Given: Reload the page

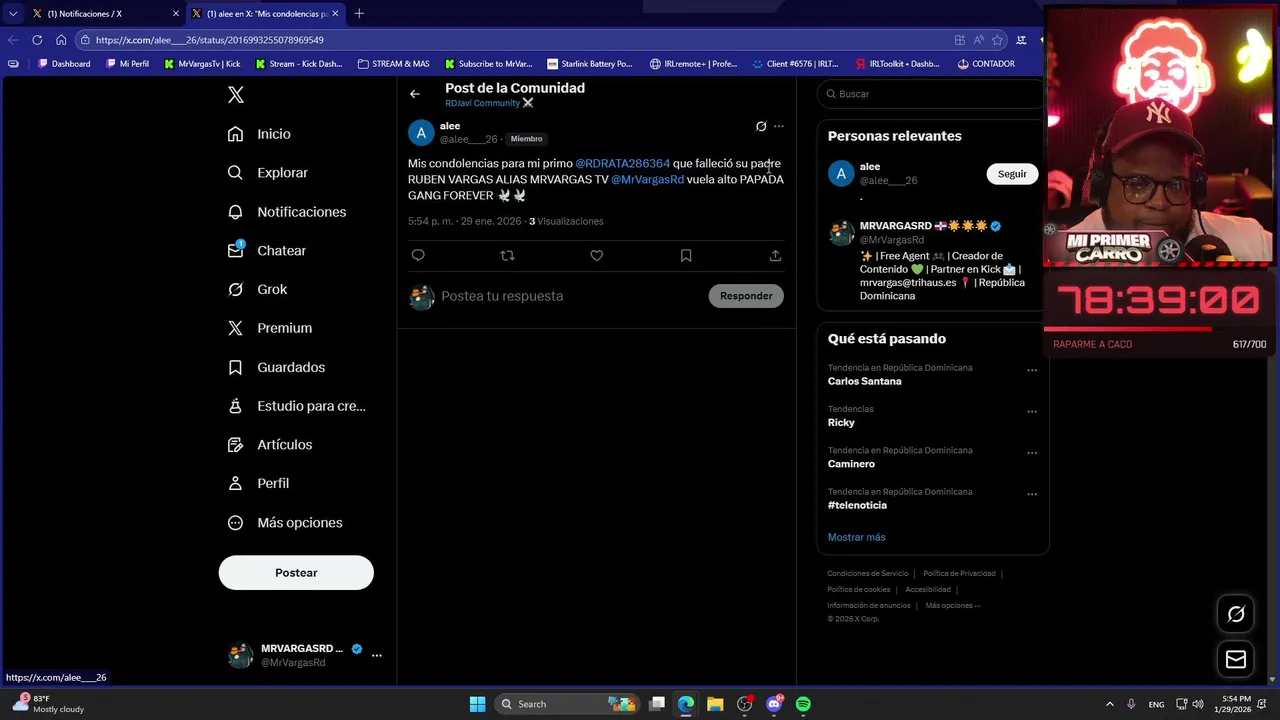Looking at the screenshot, I should tap(37, 40).
